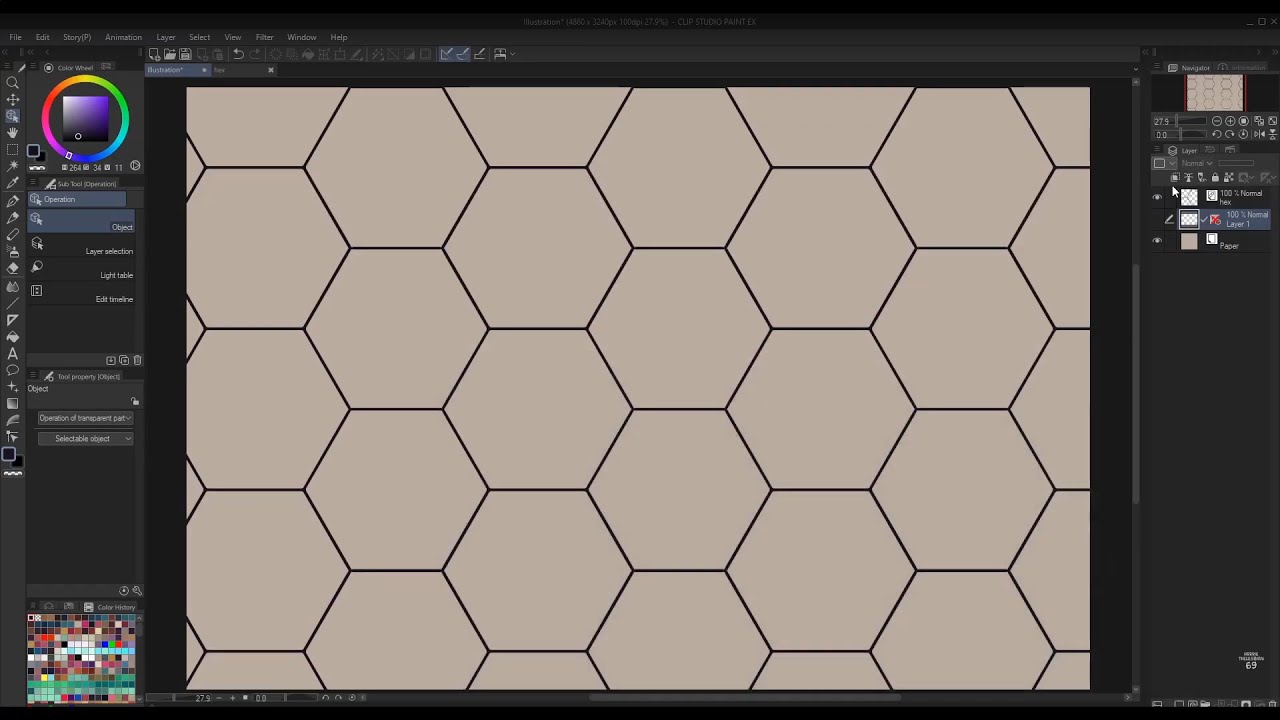This screenshot has height=720, width=1280.
Task: Toggle Set as reference layer icon
Action: 1188,178
